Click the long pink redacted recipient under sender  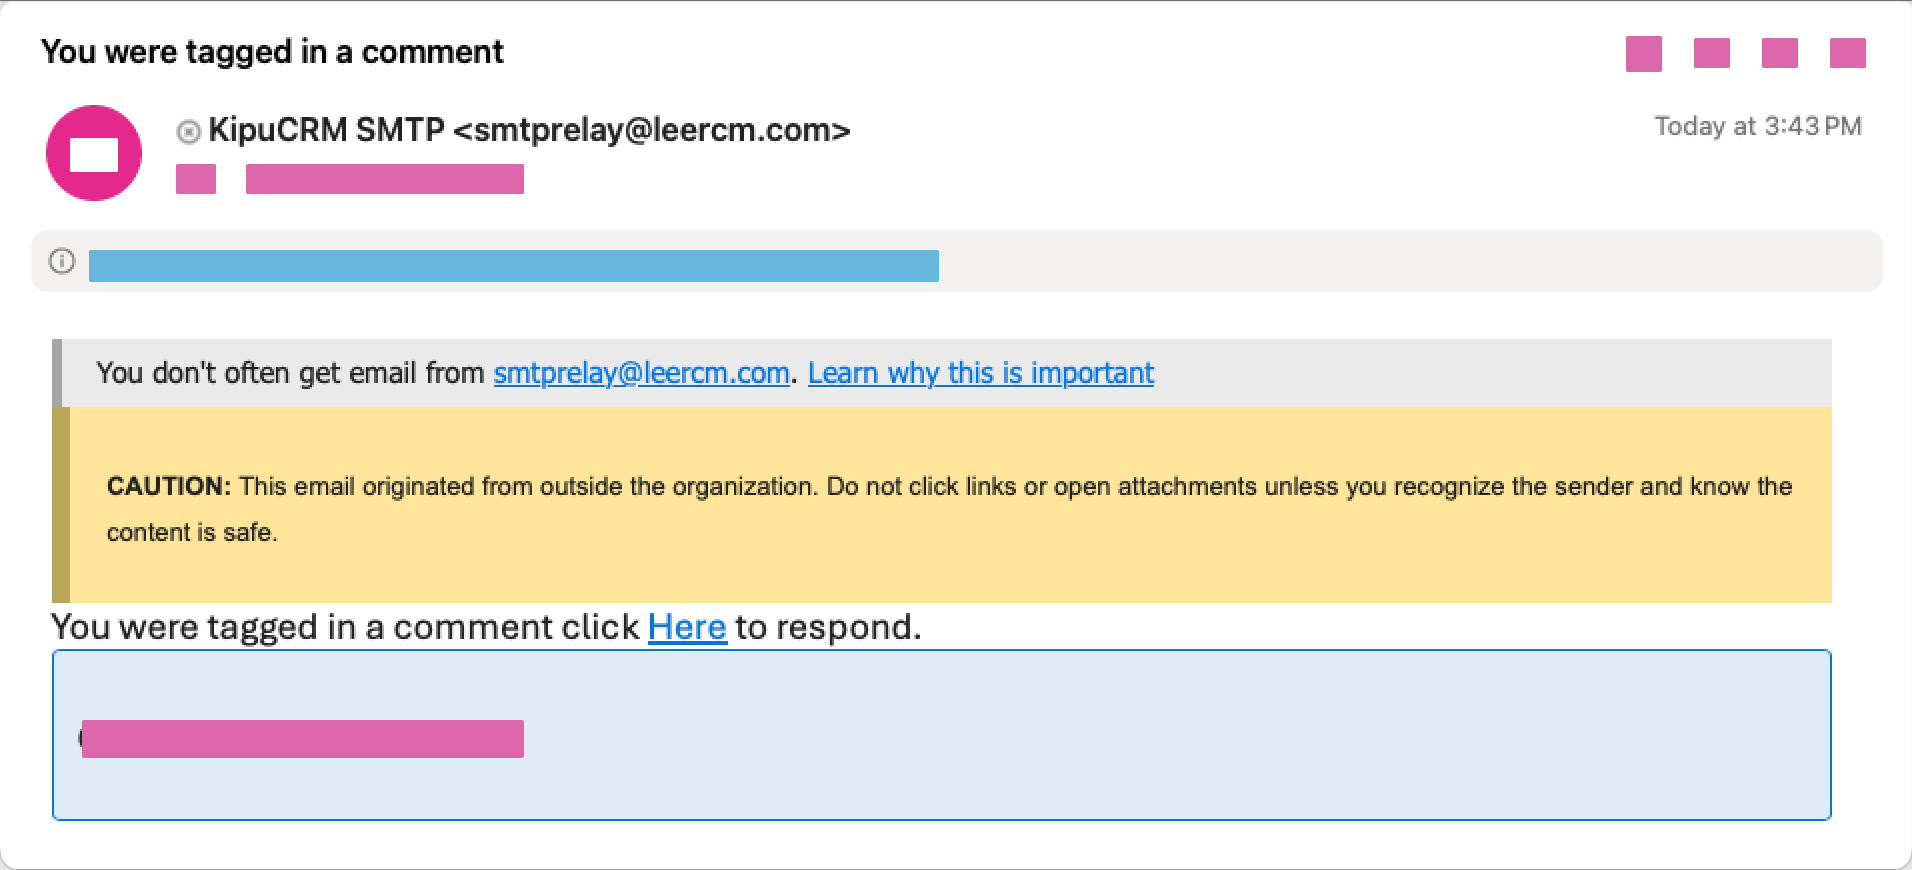(x=384, y=179)
